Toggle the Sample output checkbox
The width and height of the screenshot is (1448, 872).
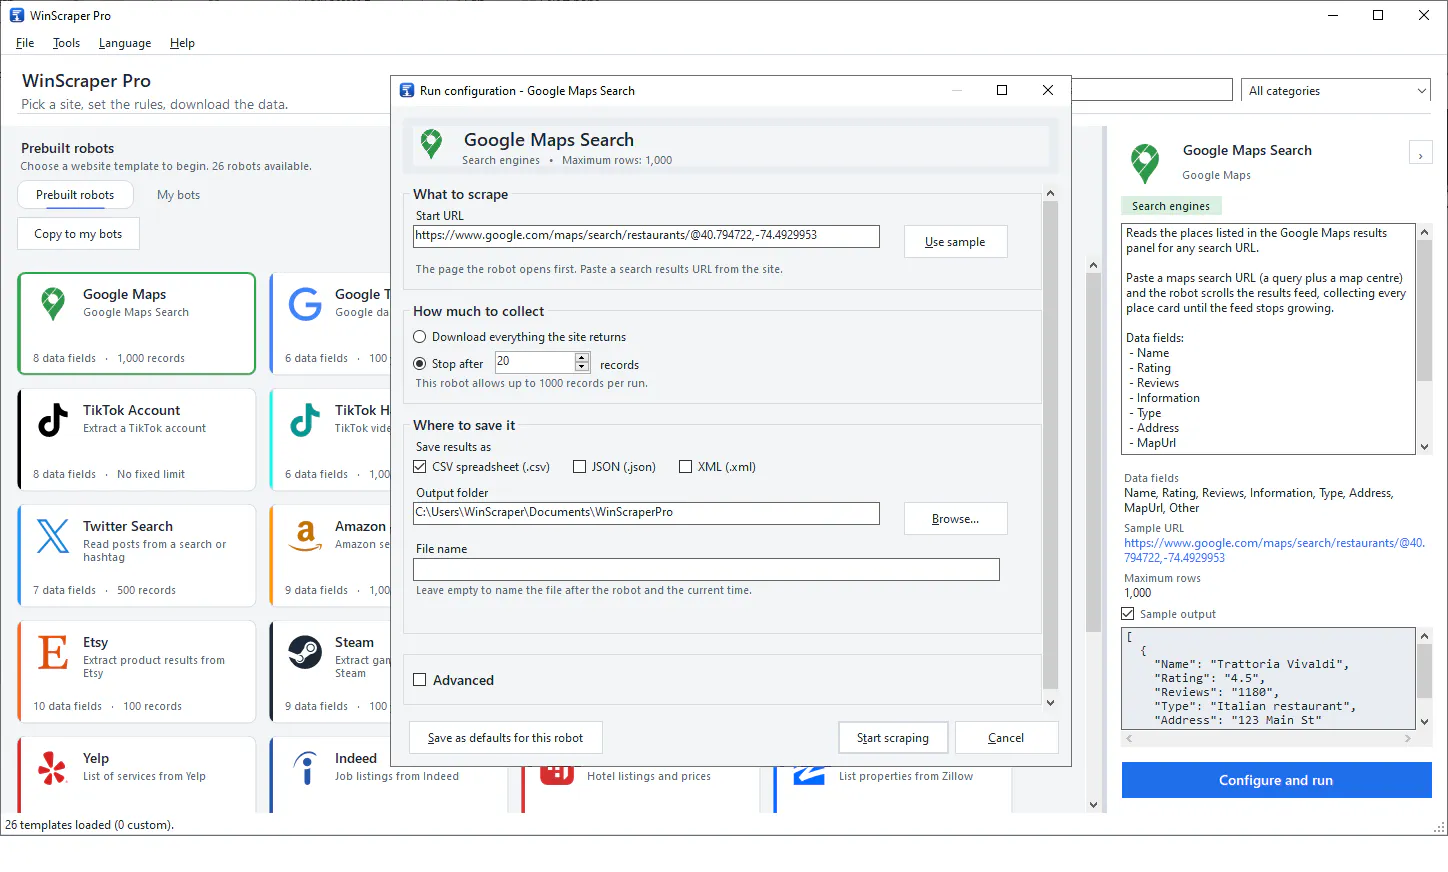pos(1128,614)
